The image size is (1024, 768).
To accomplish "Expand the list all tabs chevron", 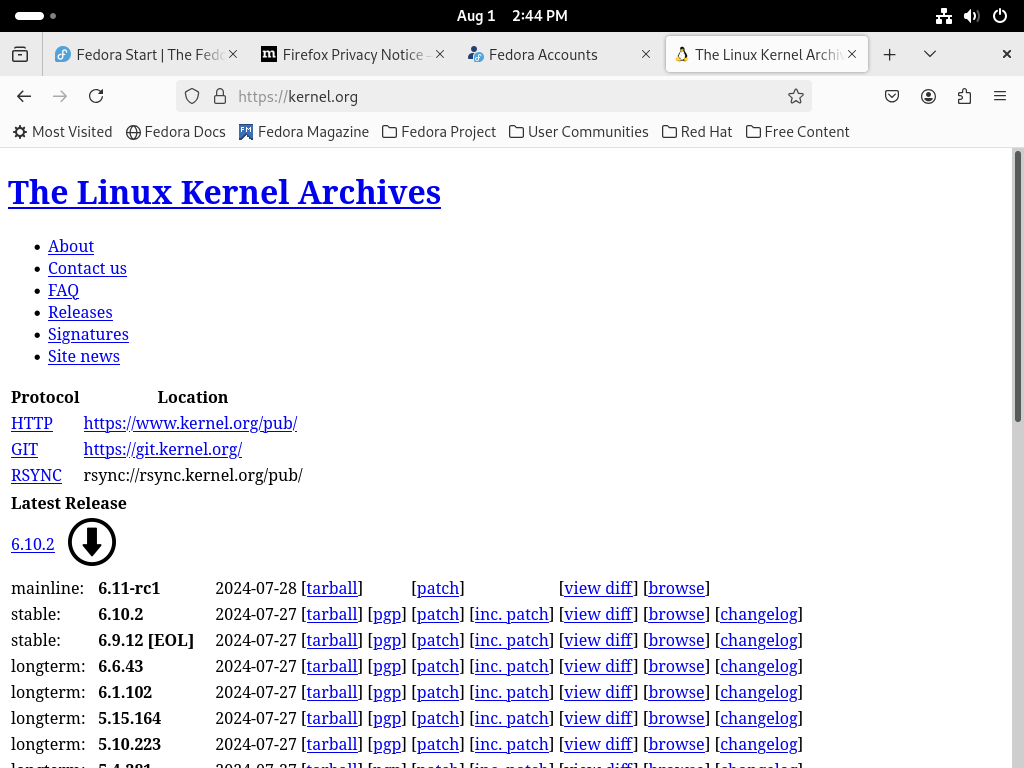I will [930, 54].
